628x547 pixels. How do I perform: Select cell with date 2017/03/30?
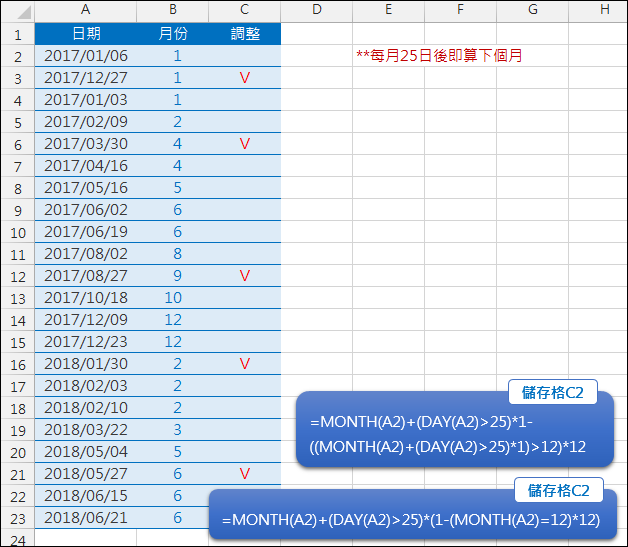86,144
